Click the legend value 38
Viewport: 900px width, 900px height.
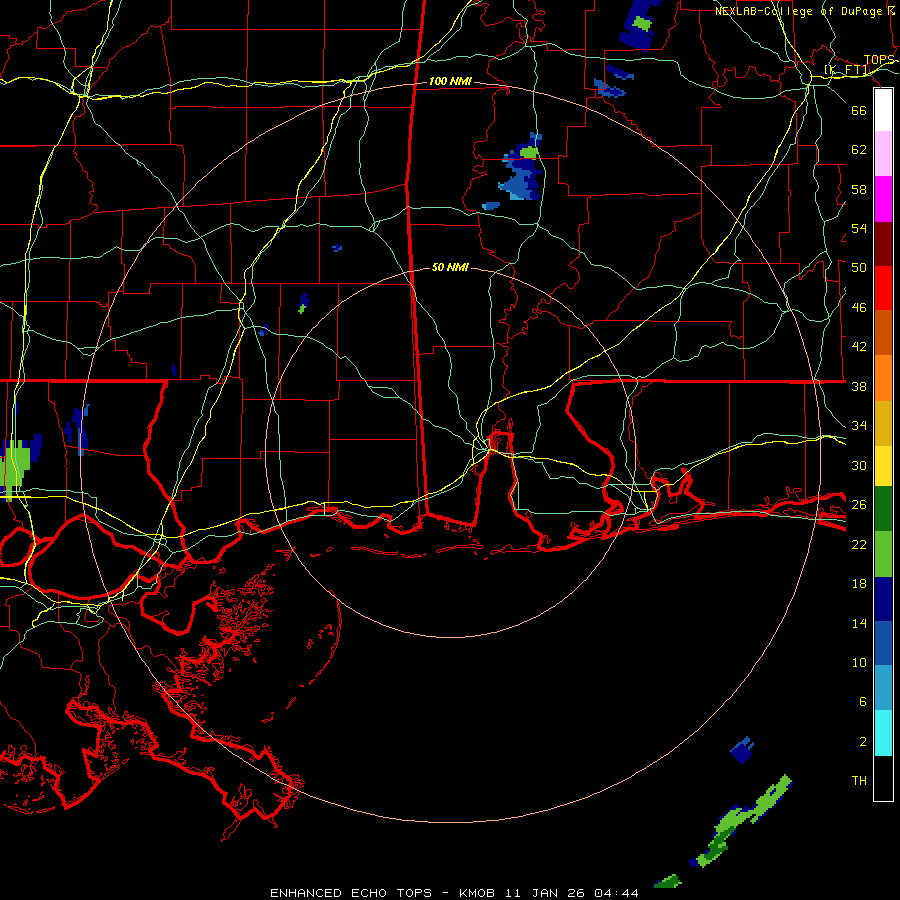click(859, 386)
